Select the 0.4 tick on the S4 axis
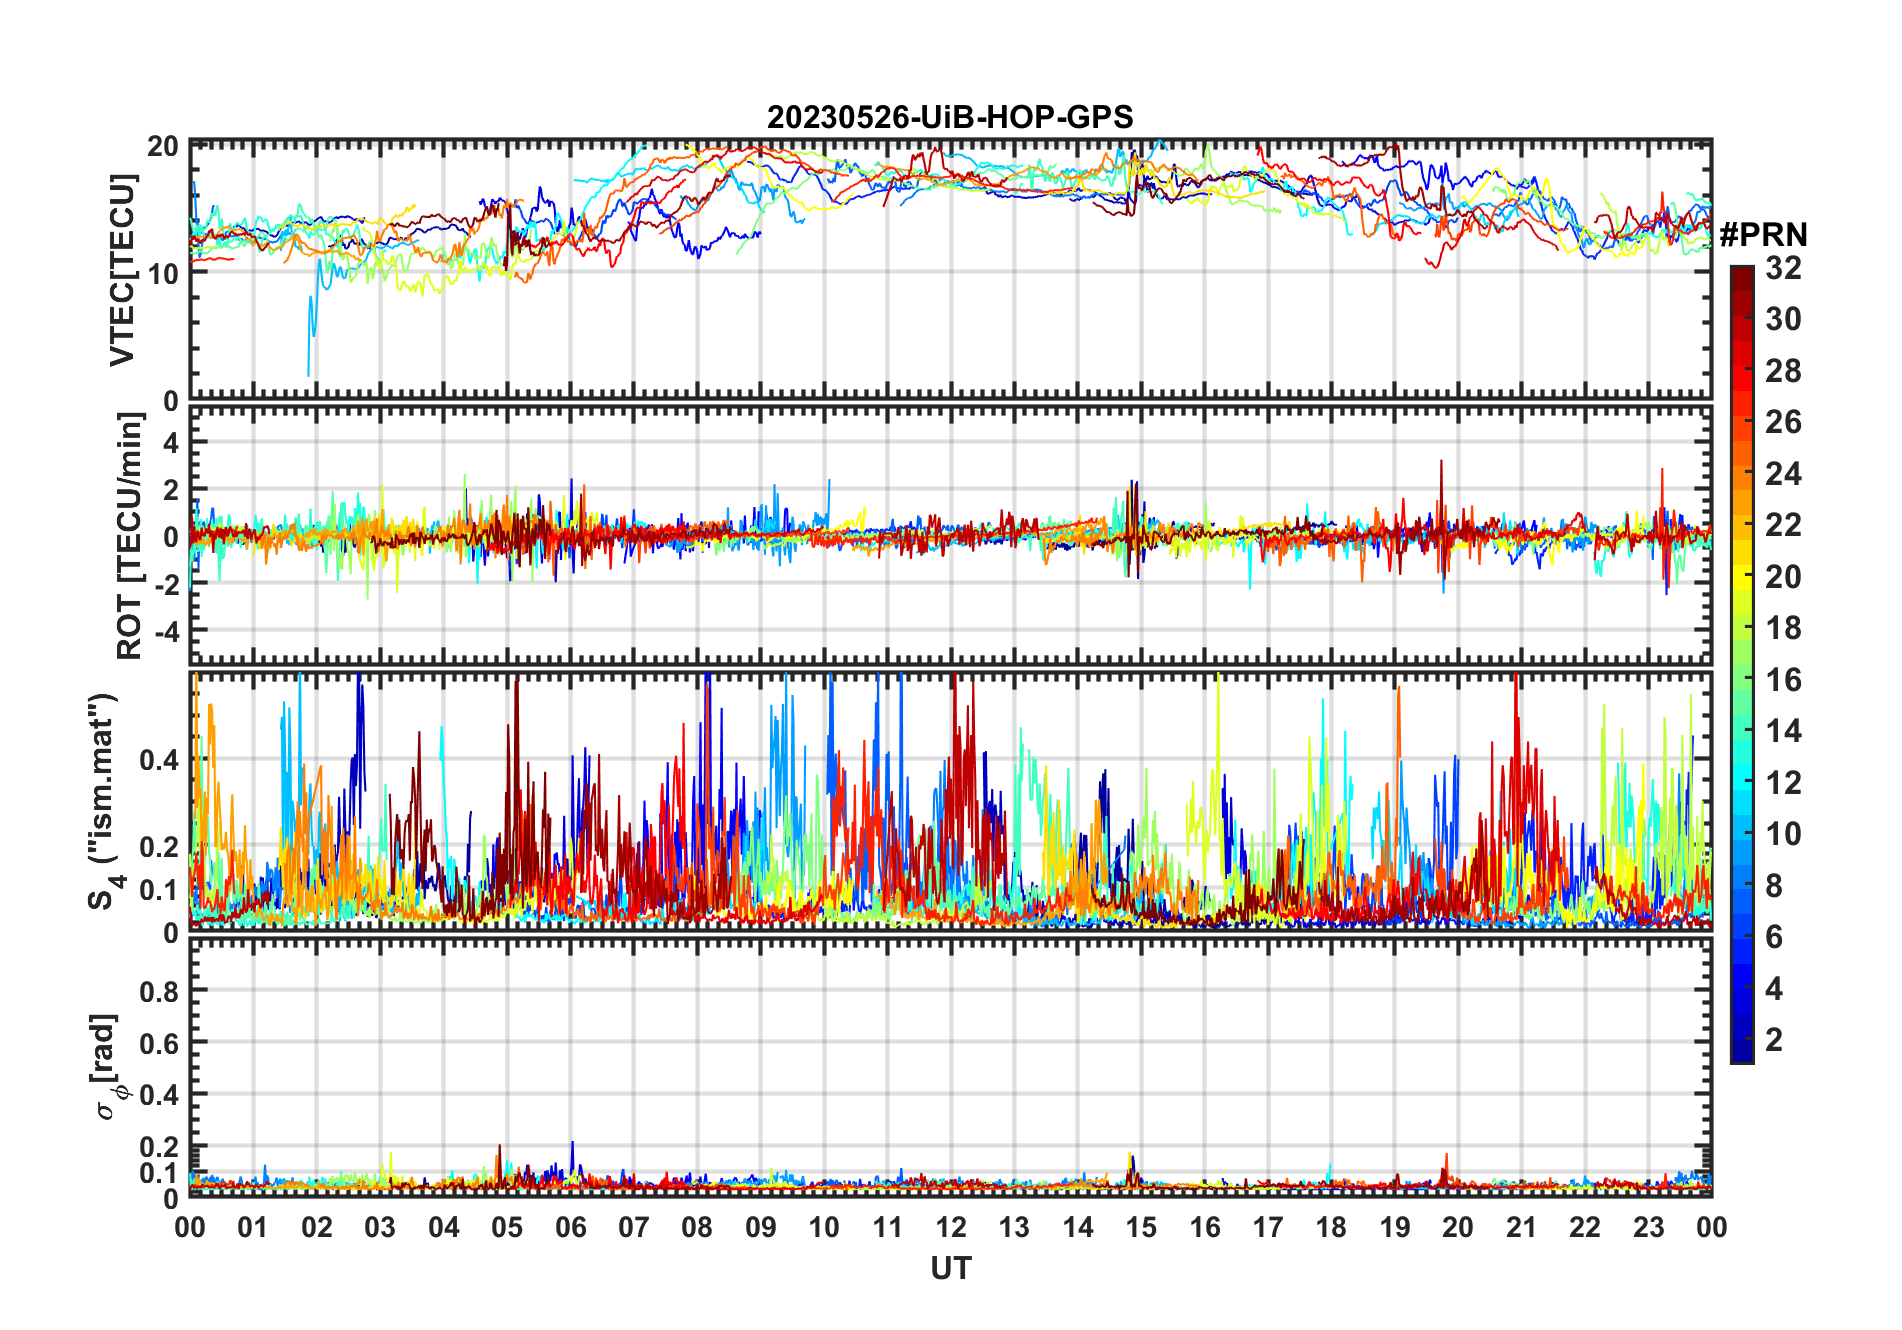 [159, 760]
